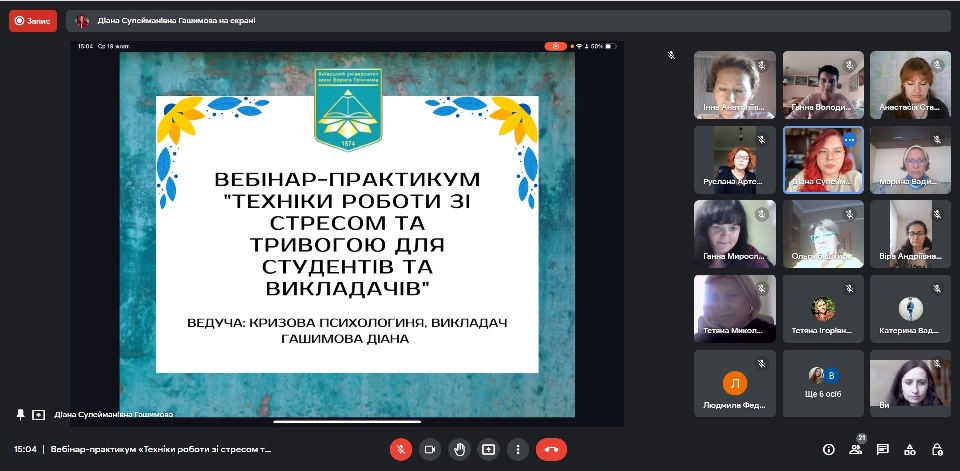Unmute microphone in the call toolbar
This screenshot has height=471, width=960.
pyautogui.click(x=401, y=450)
